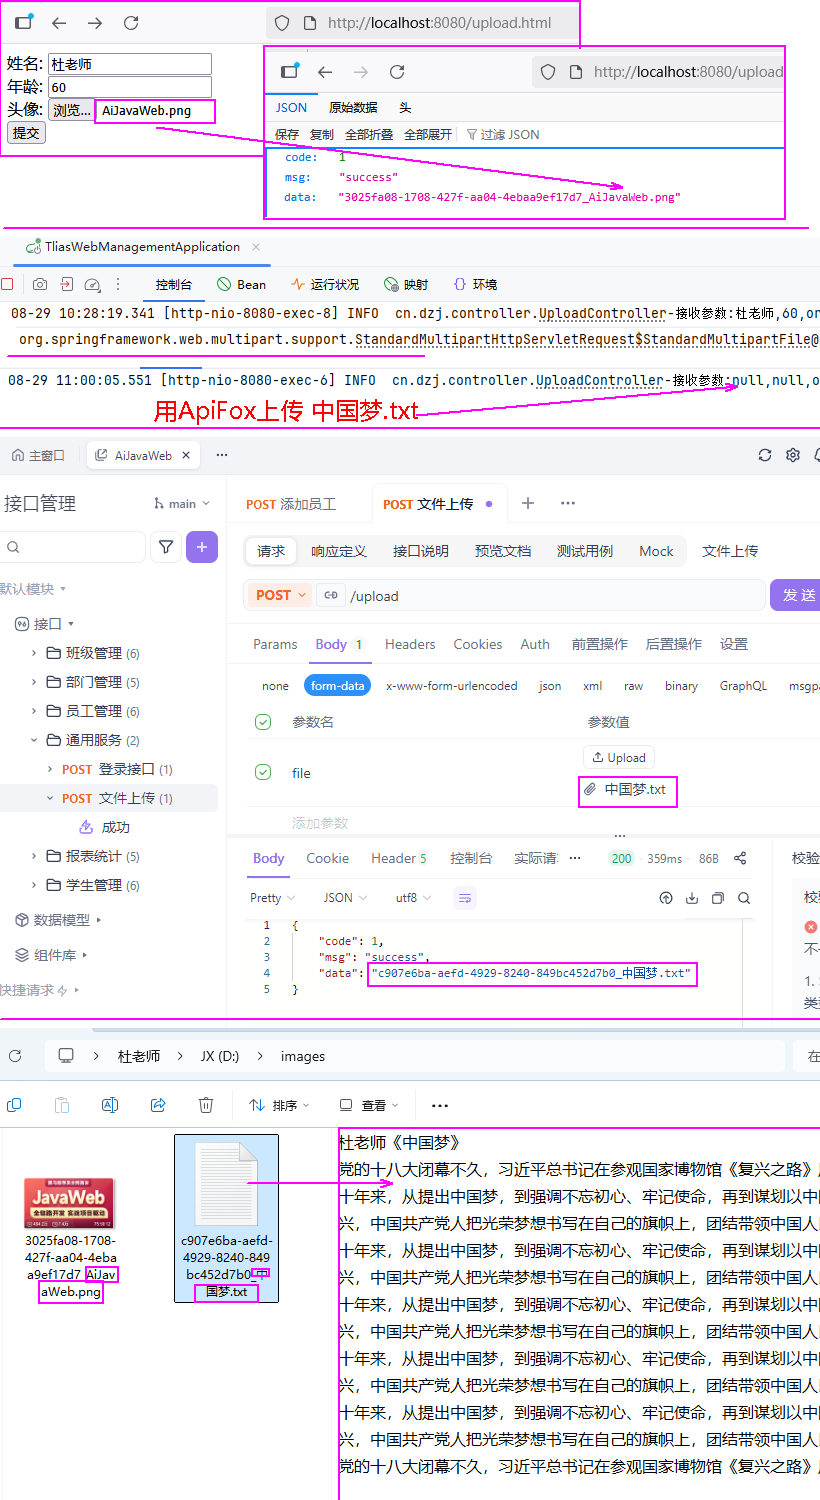Switch to the Headers request tab
This screenshot has height=1500, width=820.
coord(410,644)
